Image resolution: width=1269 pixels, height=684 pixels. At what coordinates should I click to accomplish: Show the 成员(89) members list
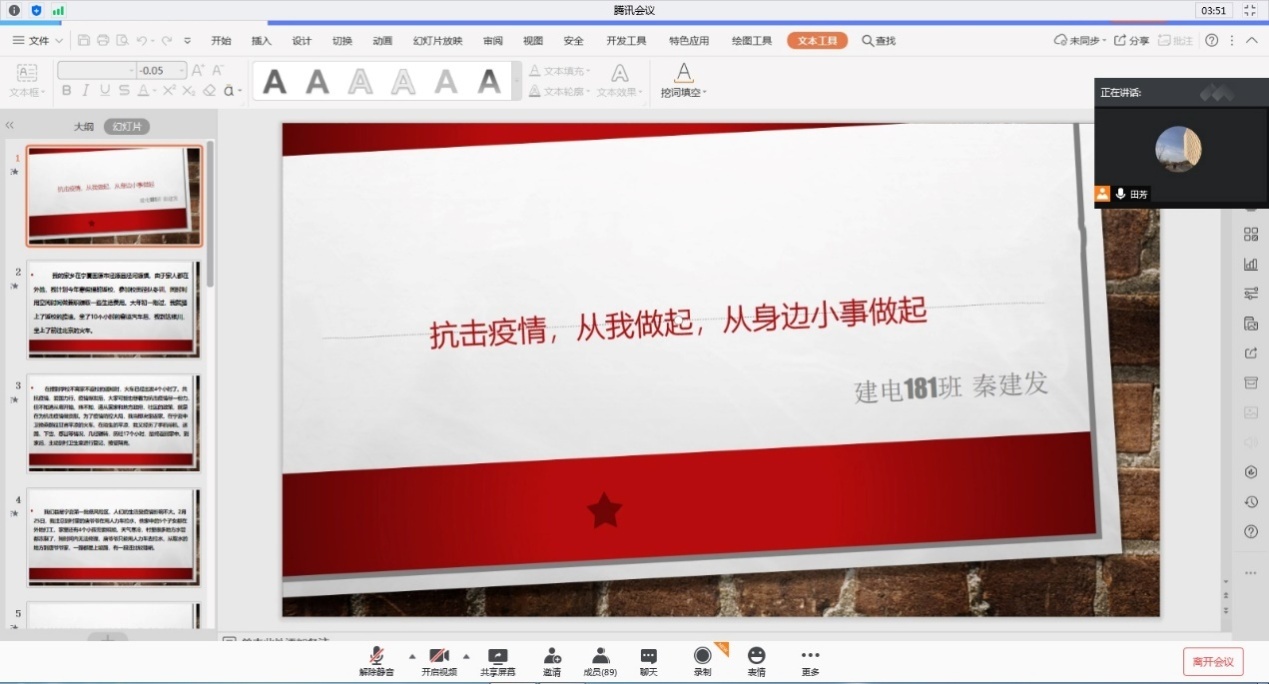[x=600, y=661]
